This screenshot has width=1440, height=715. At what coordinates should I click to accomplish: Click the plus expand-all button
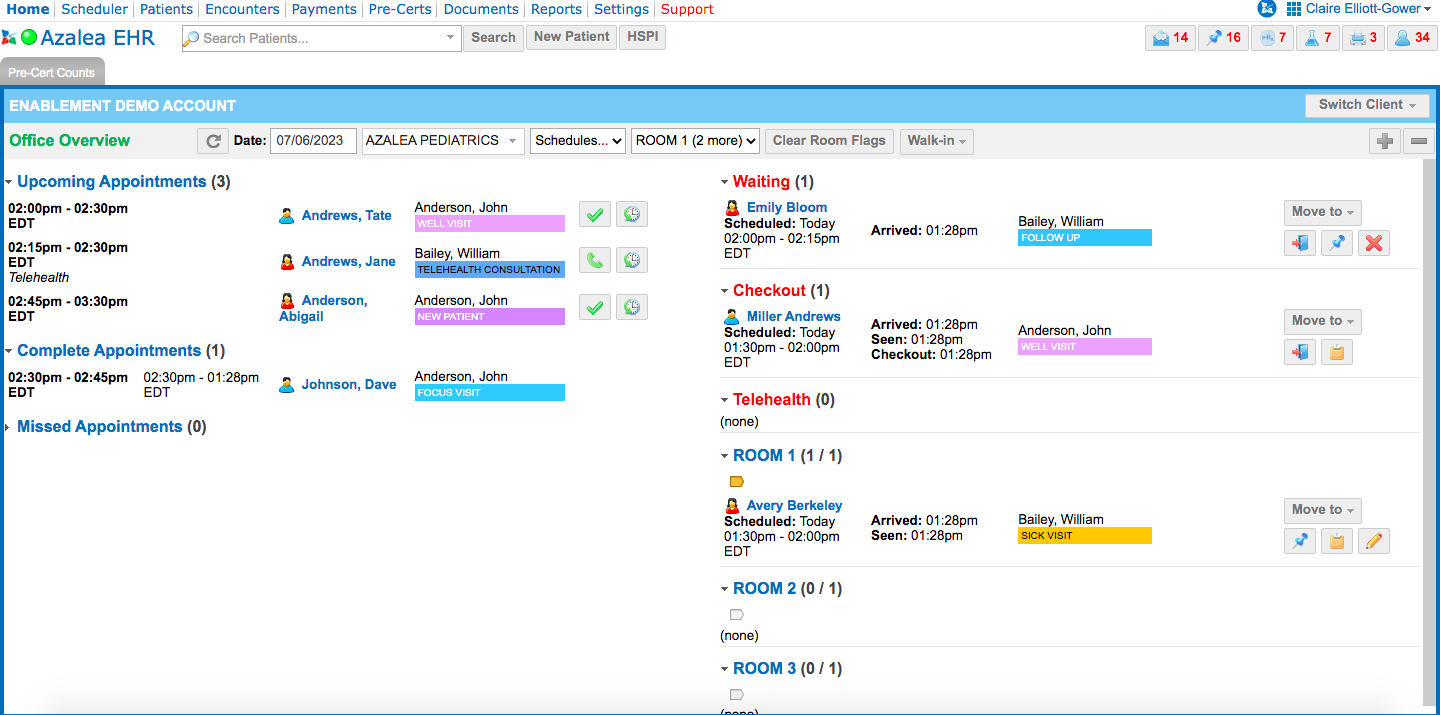click(1385, 142)
